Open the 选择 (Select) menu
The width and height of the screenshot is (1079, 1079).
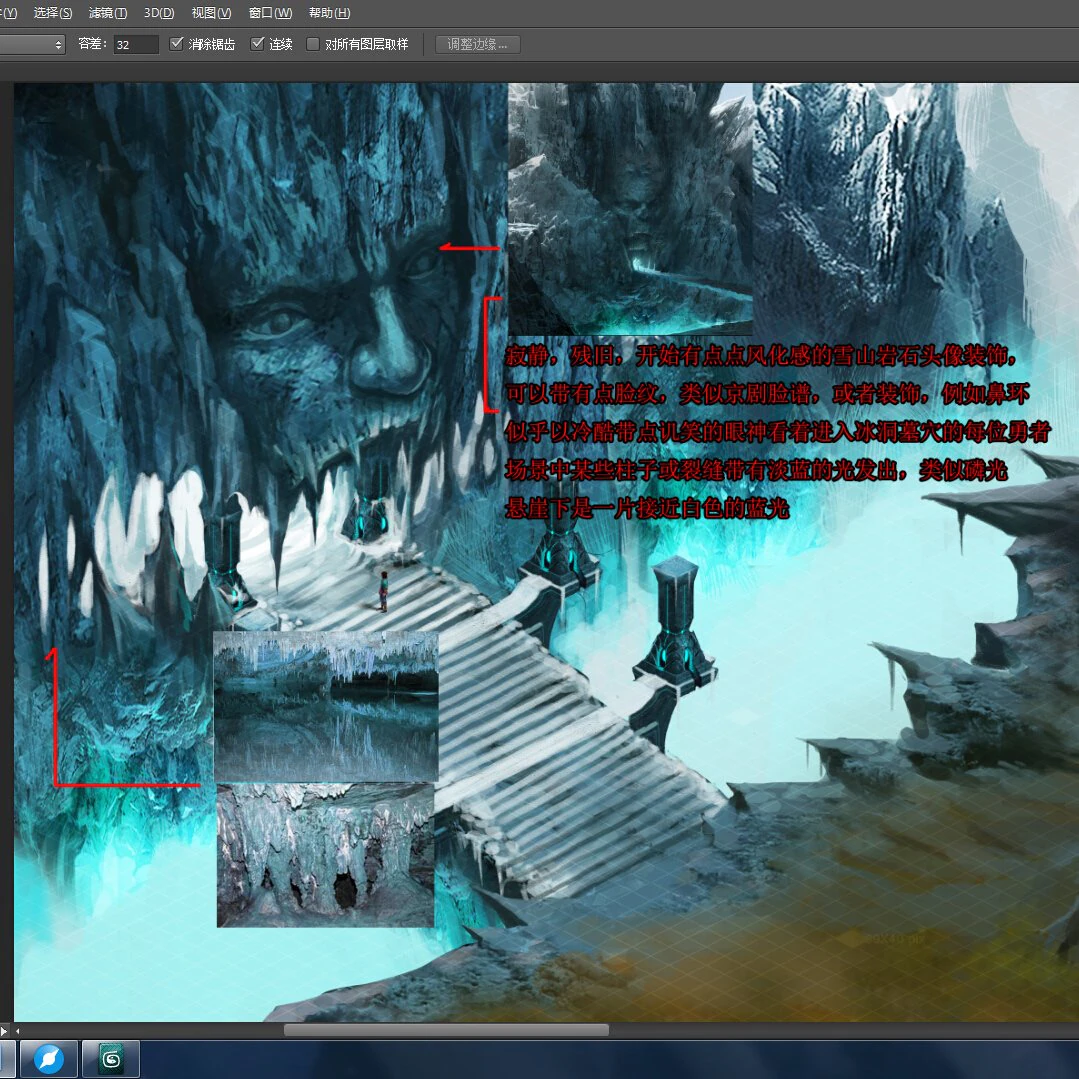[x=52, y=12]
